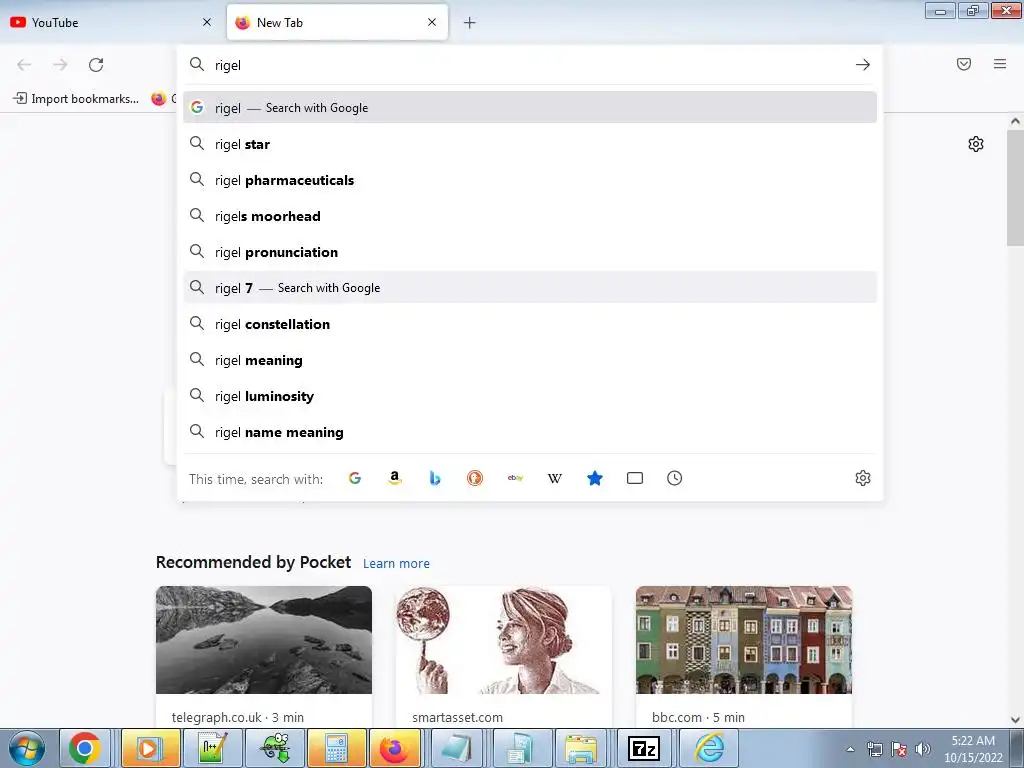Search this time with Wikipedia
Image resolution: width=1024 pixels, height=768 pixels.
coord(555,478)
